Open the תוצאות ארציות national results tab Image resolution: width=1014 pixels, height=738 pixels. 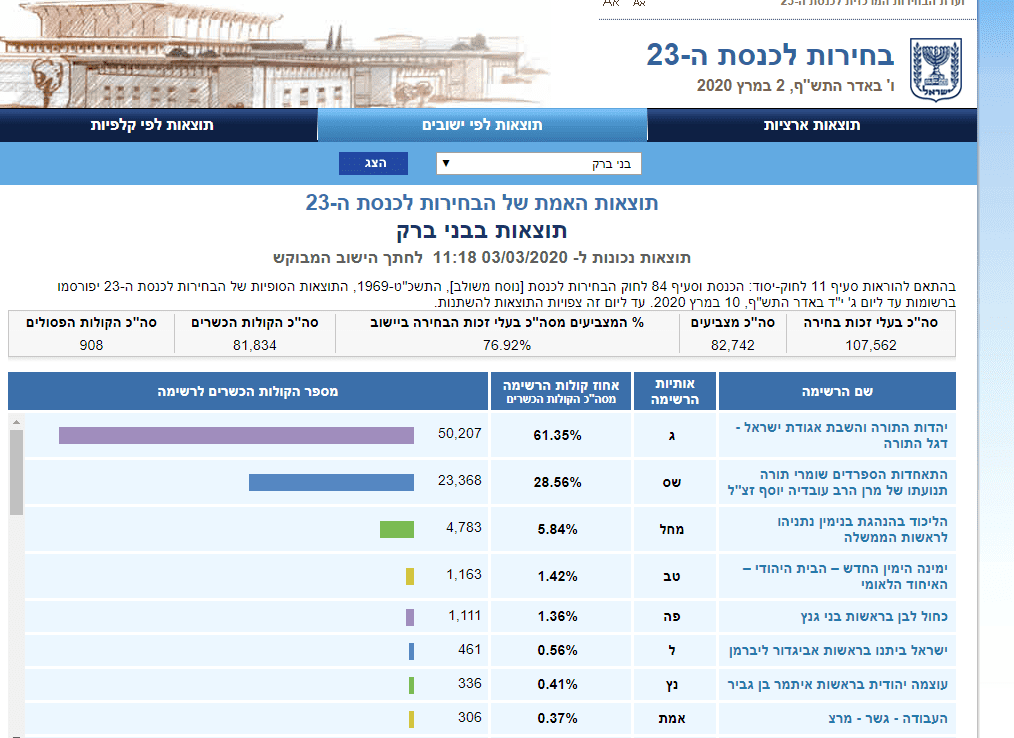click(x=812, y=125)
